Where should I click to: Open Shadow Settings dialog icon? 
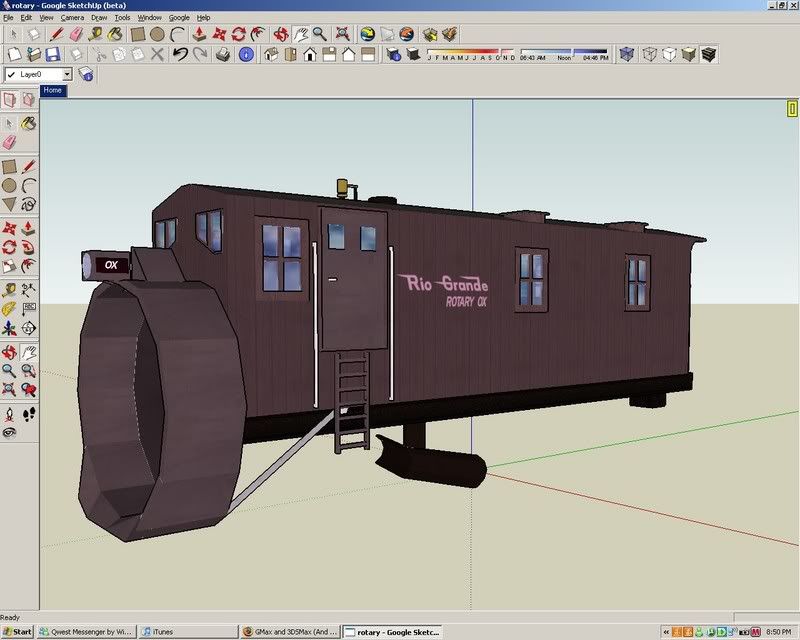pos(393,54)
